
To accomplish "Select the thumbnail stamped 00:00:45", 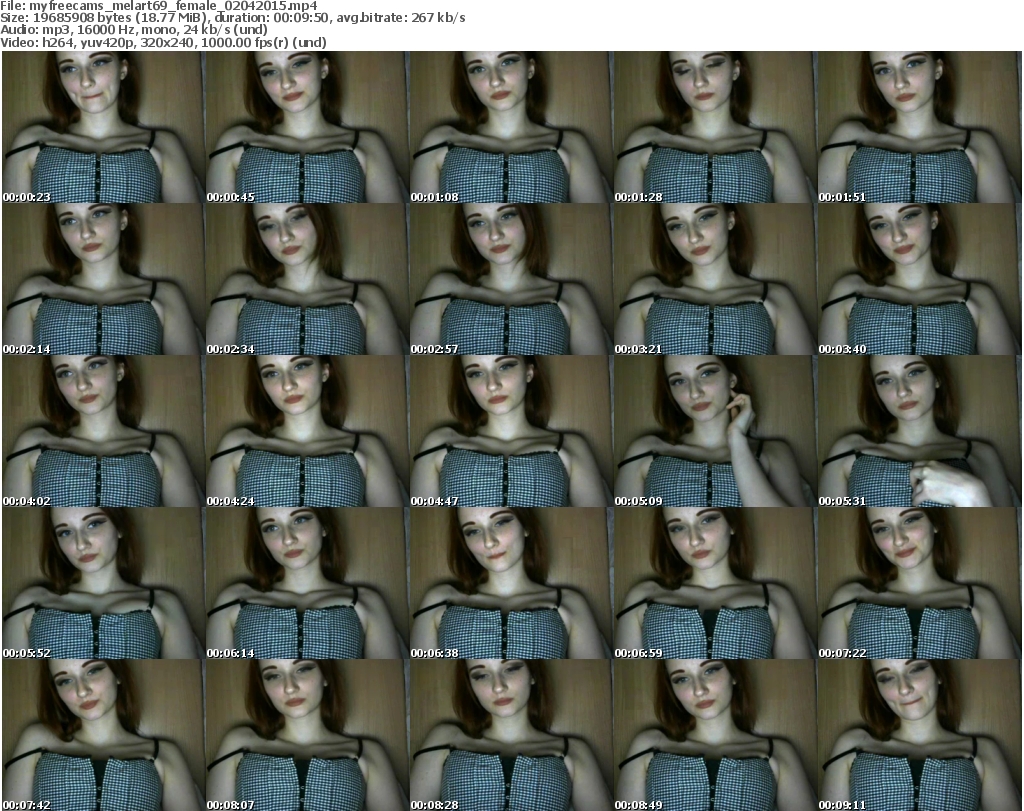I will tap(307, 127).
